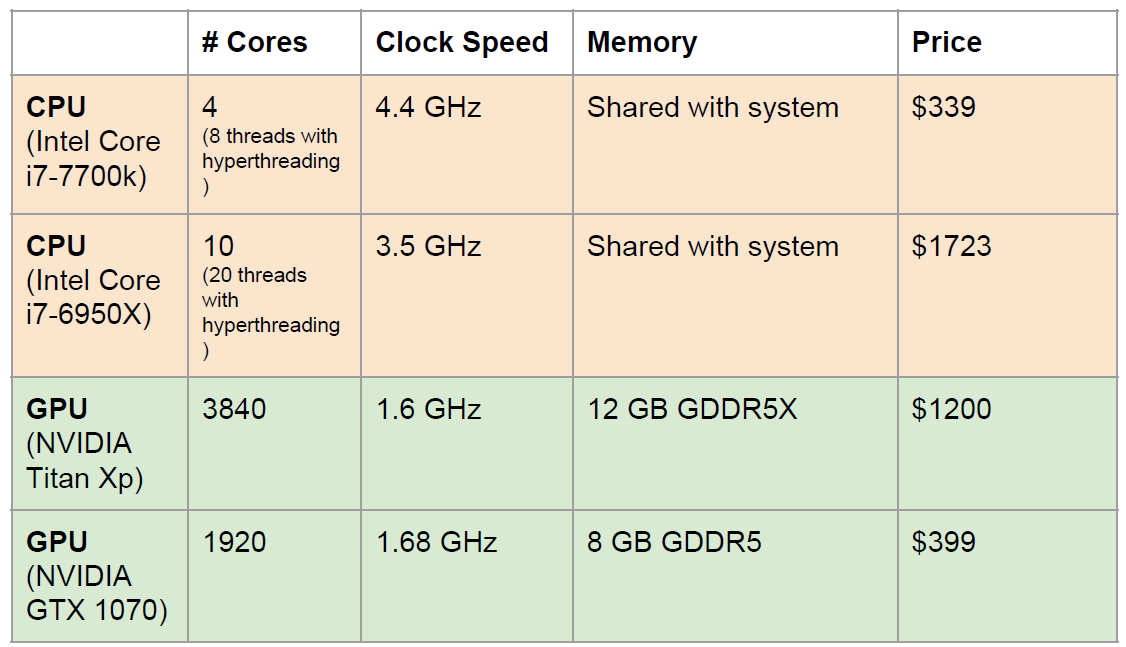Click the 4.4 GHz clock speed cell
Viewport: 1126px width, 647px height.
(428, 108)
